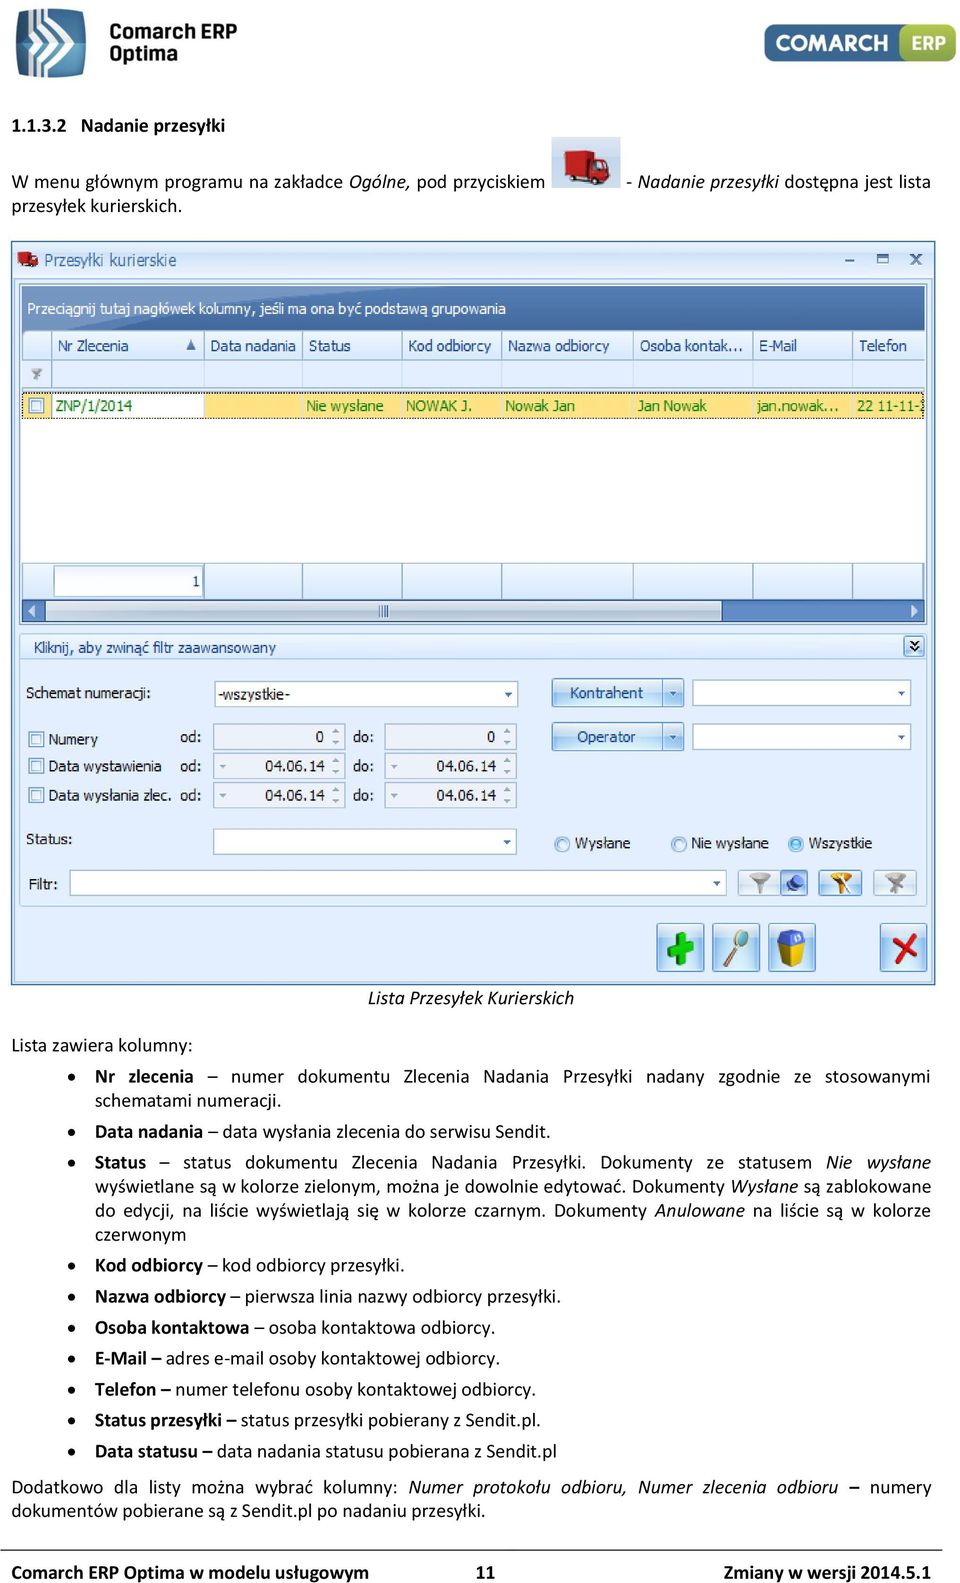Tick the checkbox in row ZNP/1/2014
This screenshot has width=960, height=1583.
[37, 406]
